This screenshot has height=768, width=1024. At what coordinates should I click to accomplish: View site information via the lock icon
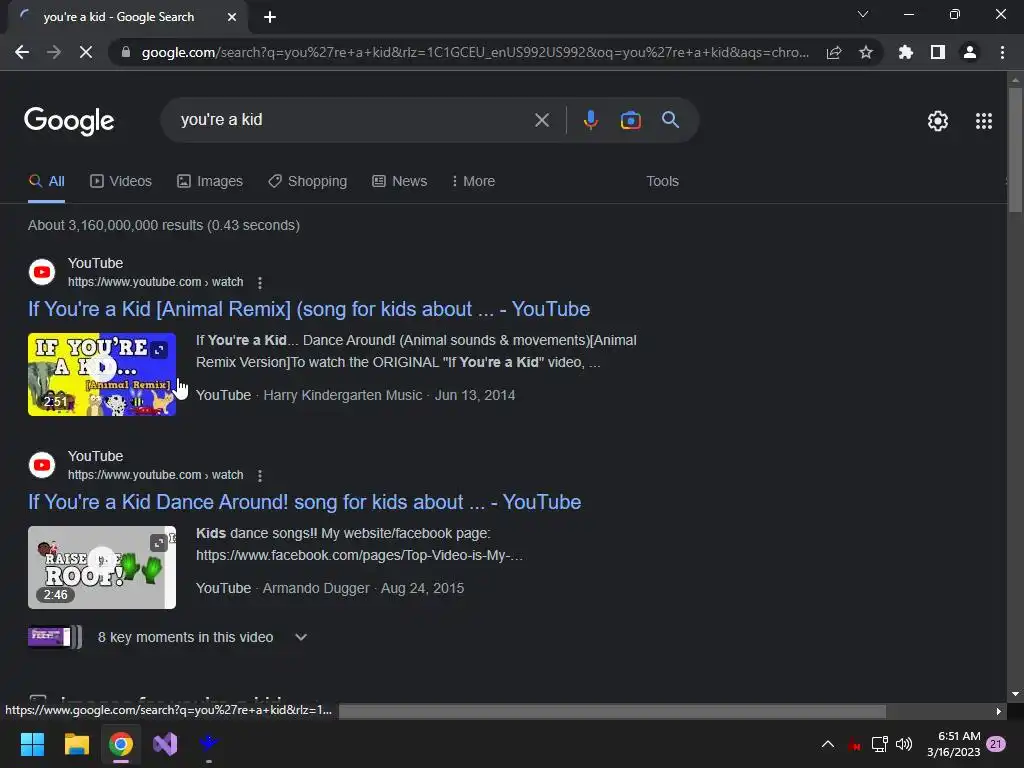126,52
